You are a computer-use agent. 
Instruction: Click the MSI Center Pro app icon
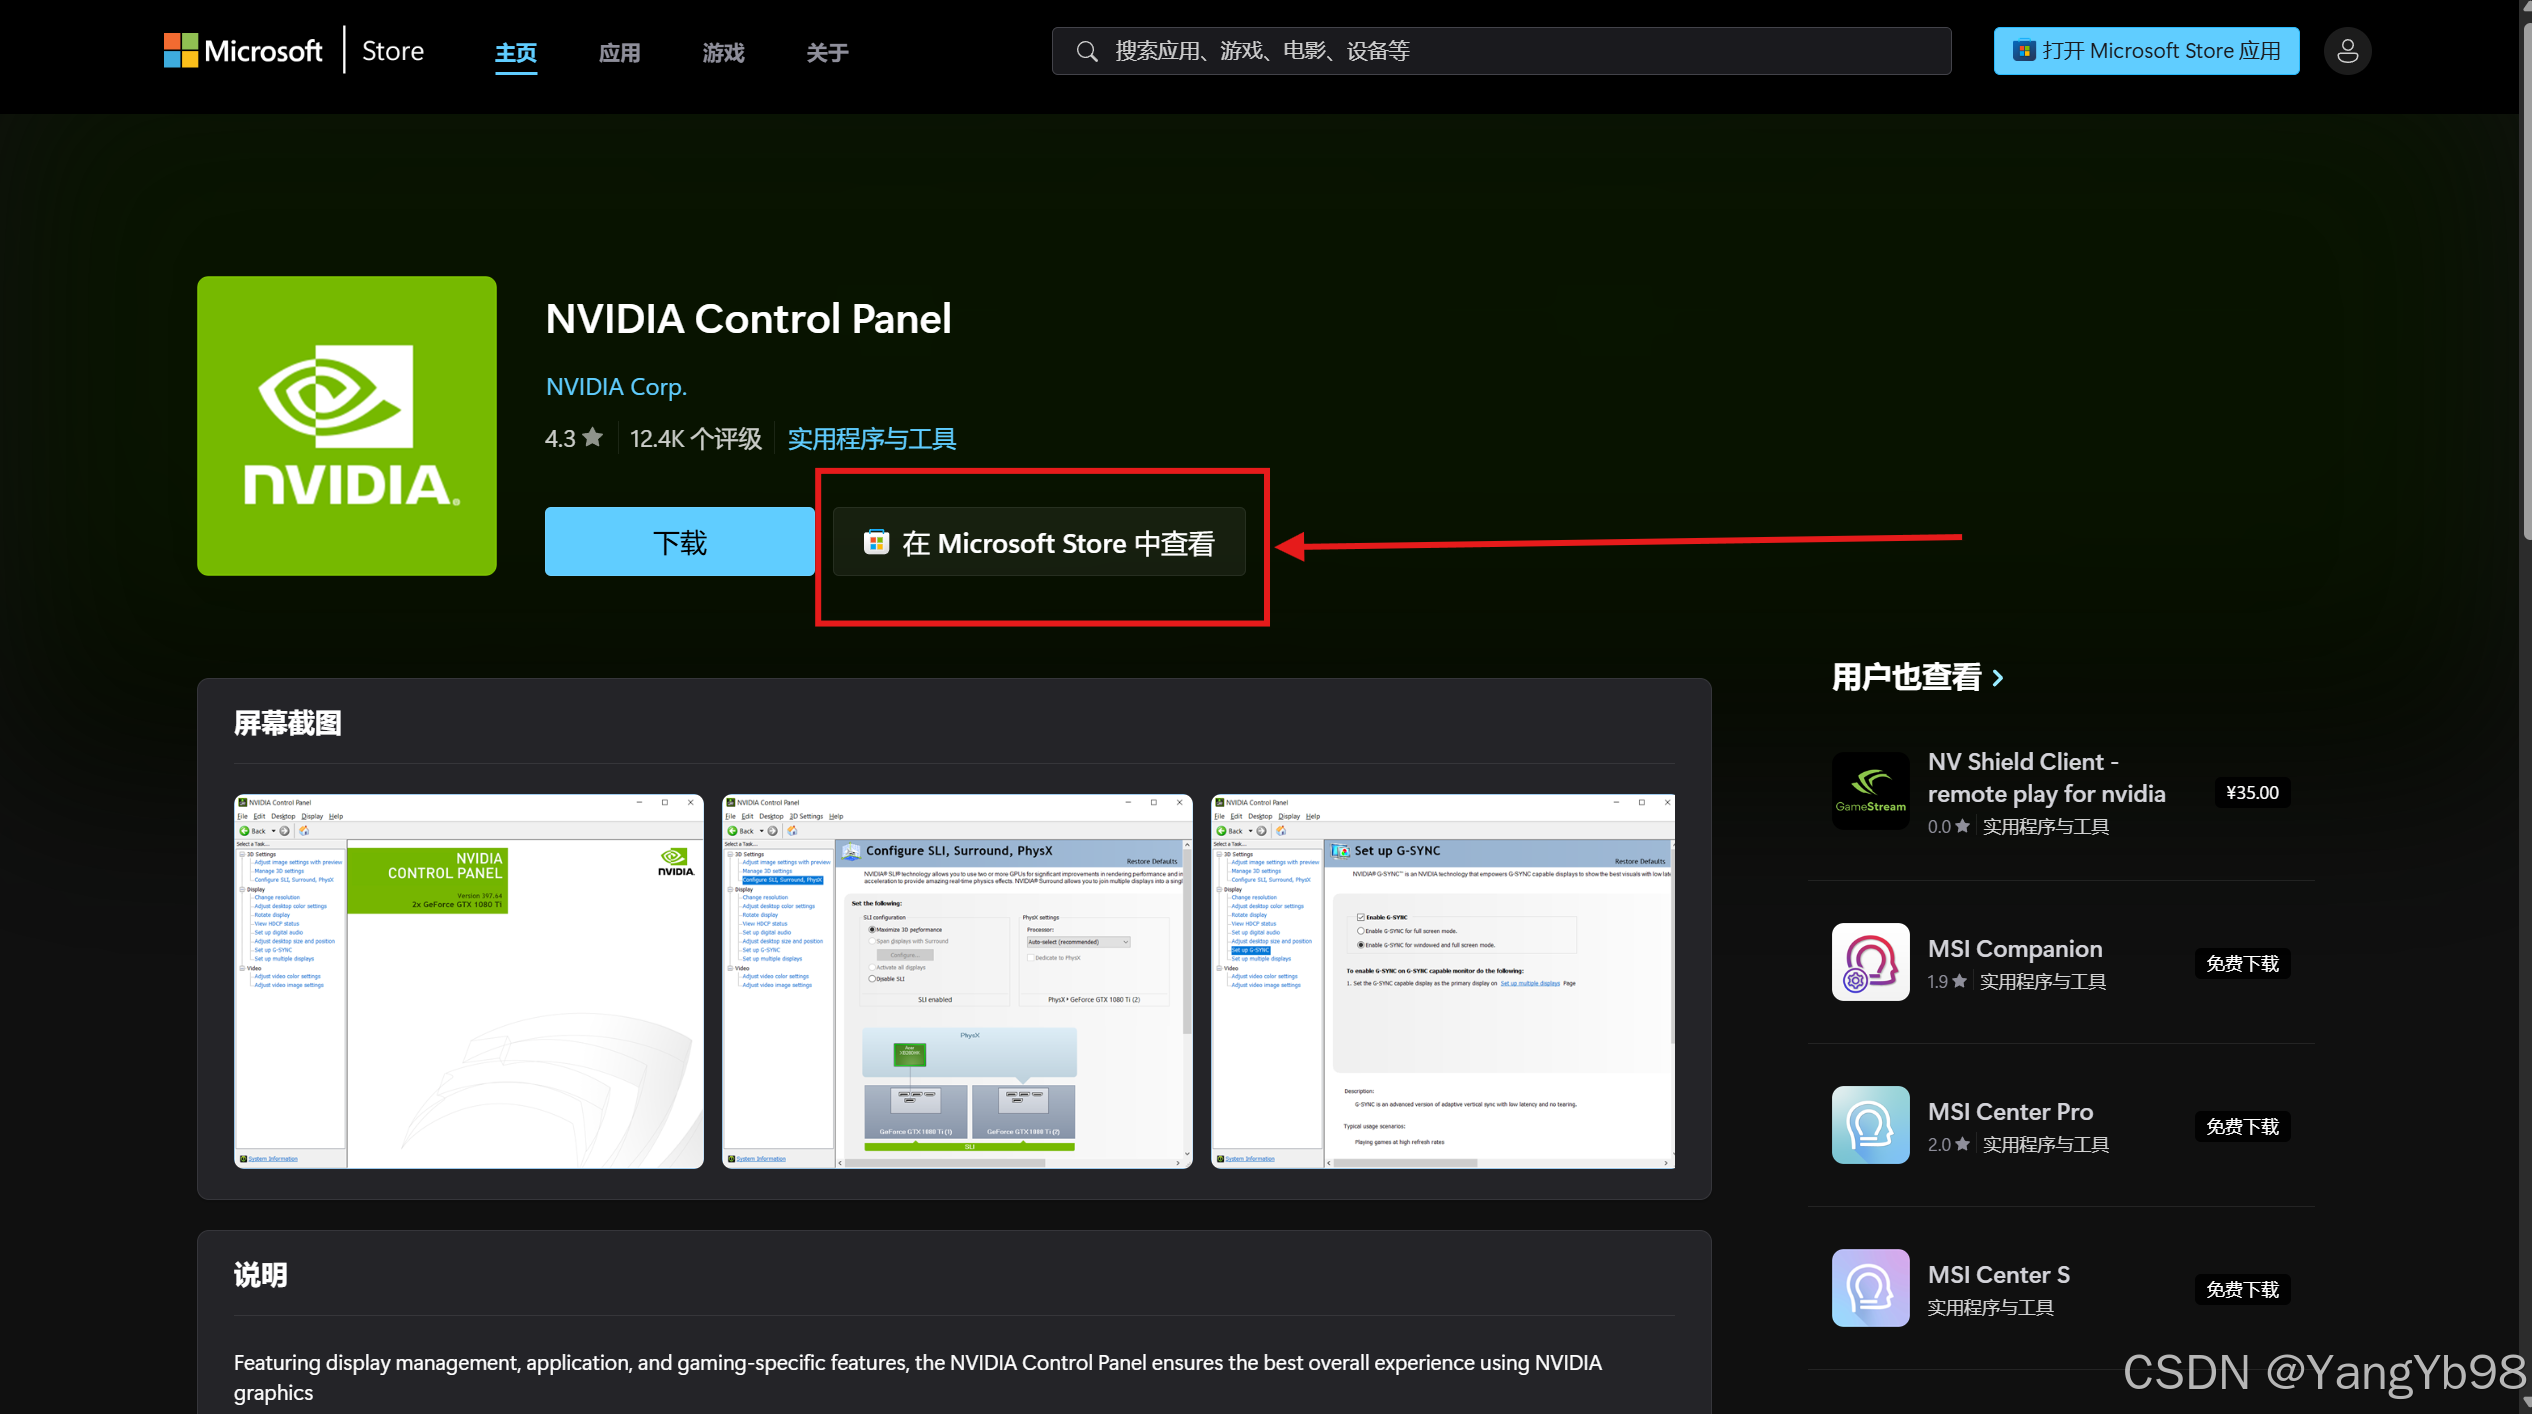pyautogui.click(x=1870, y=1125)
